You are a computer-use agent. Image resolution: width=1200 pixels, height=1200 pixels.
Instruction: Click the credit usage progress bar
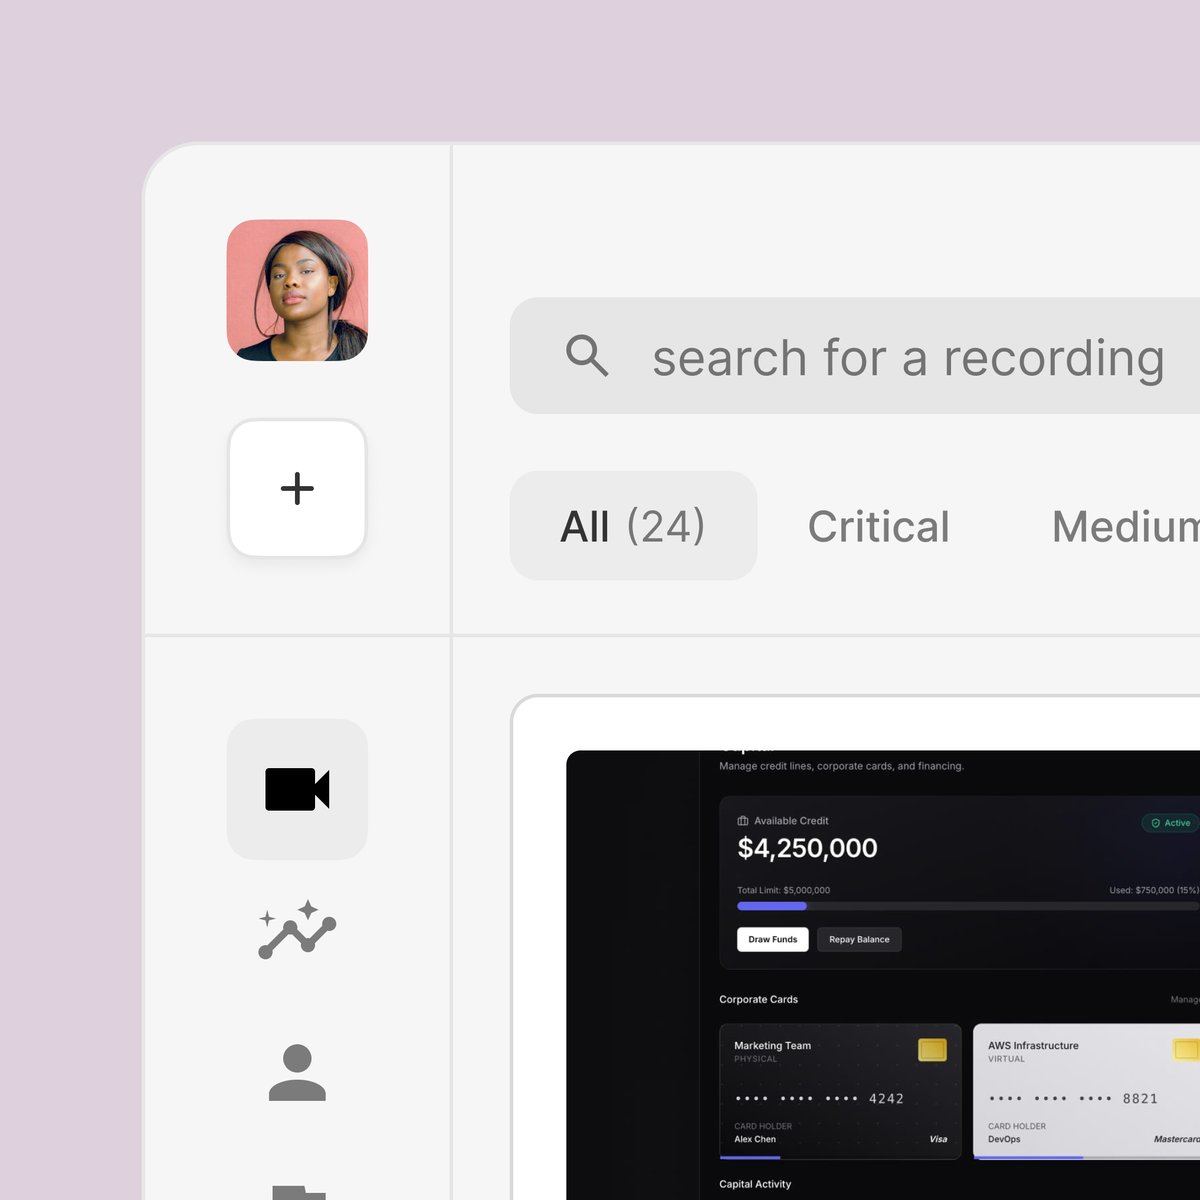click(x=968, y=906)
